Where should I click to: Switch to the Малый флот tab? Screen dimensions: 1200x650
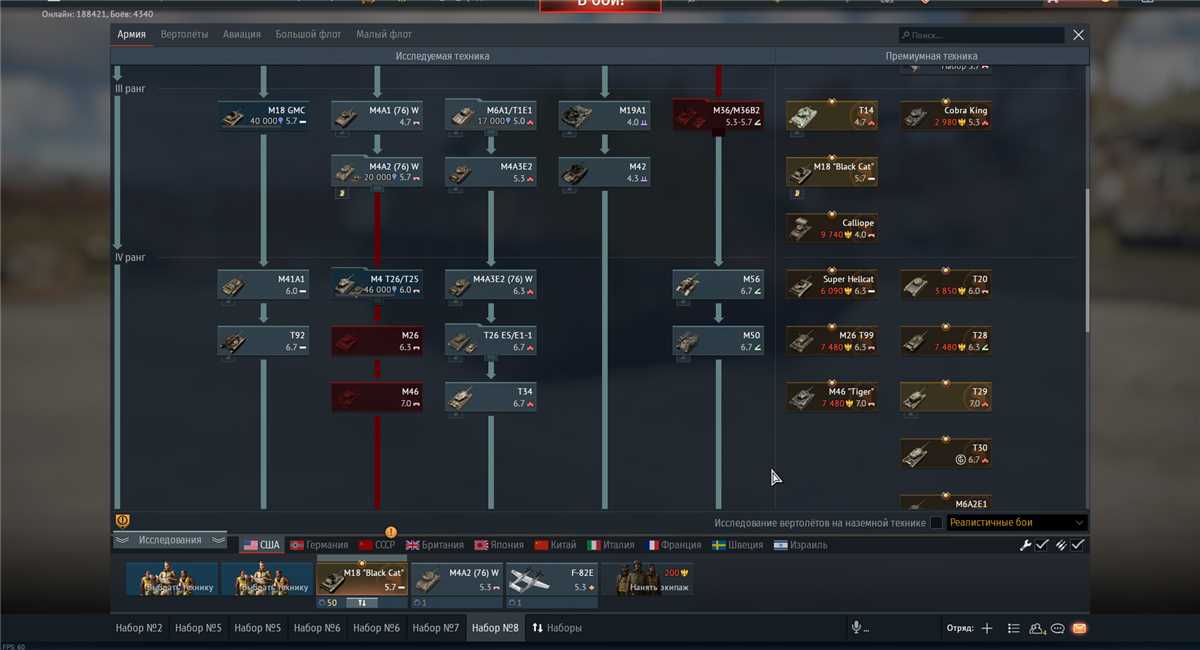coord(384,35)
